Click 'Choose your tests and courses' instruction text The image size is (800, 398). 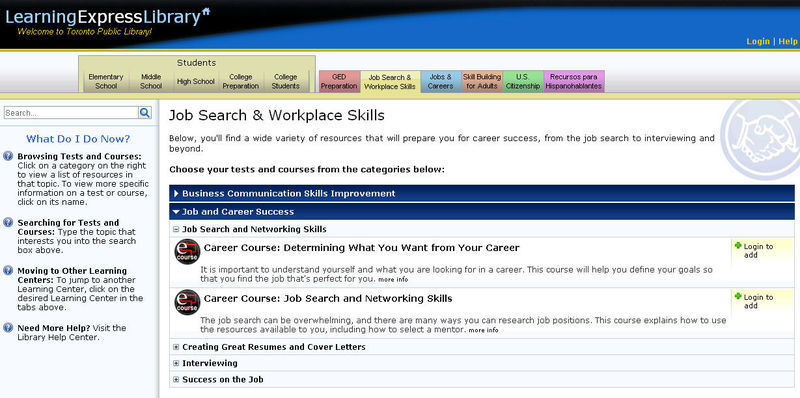click(x=307, y=169)
